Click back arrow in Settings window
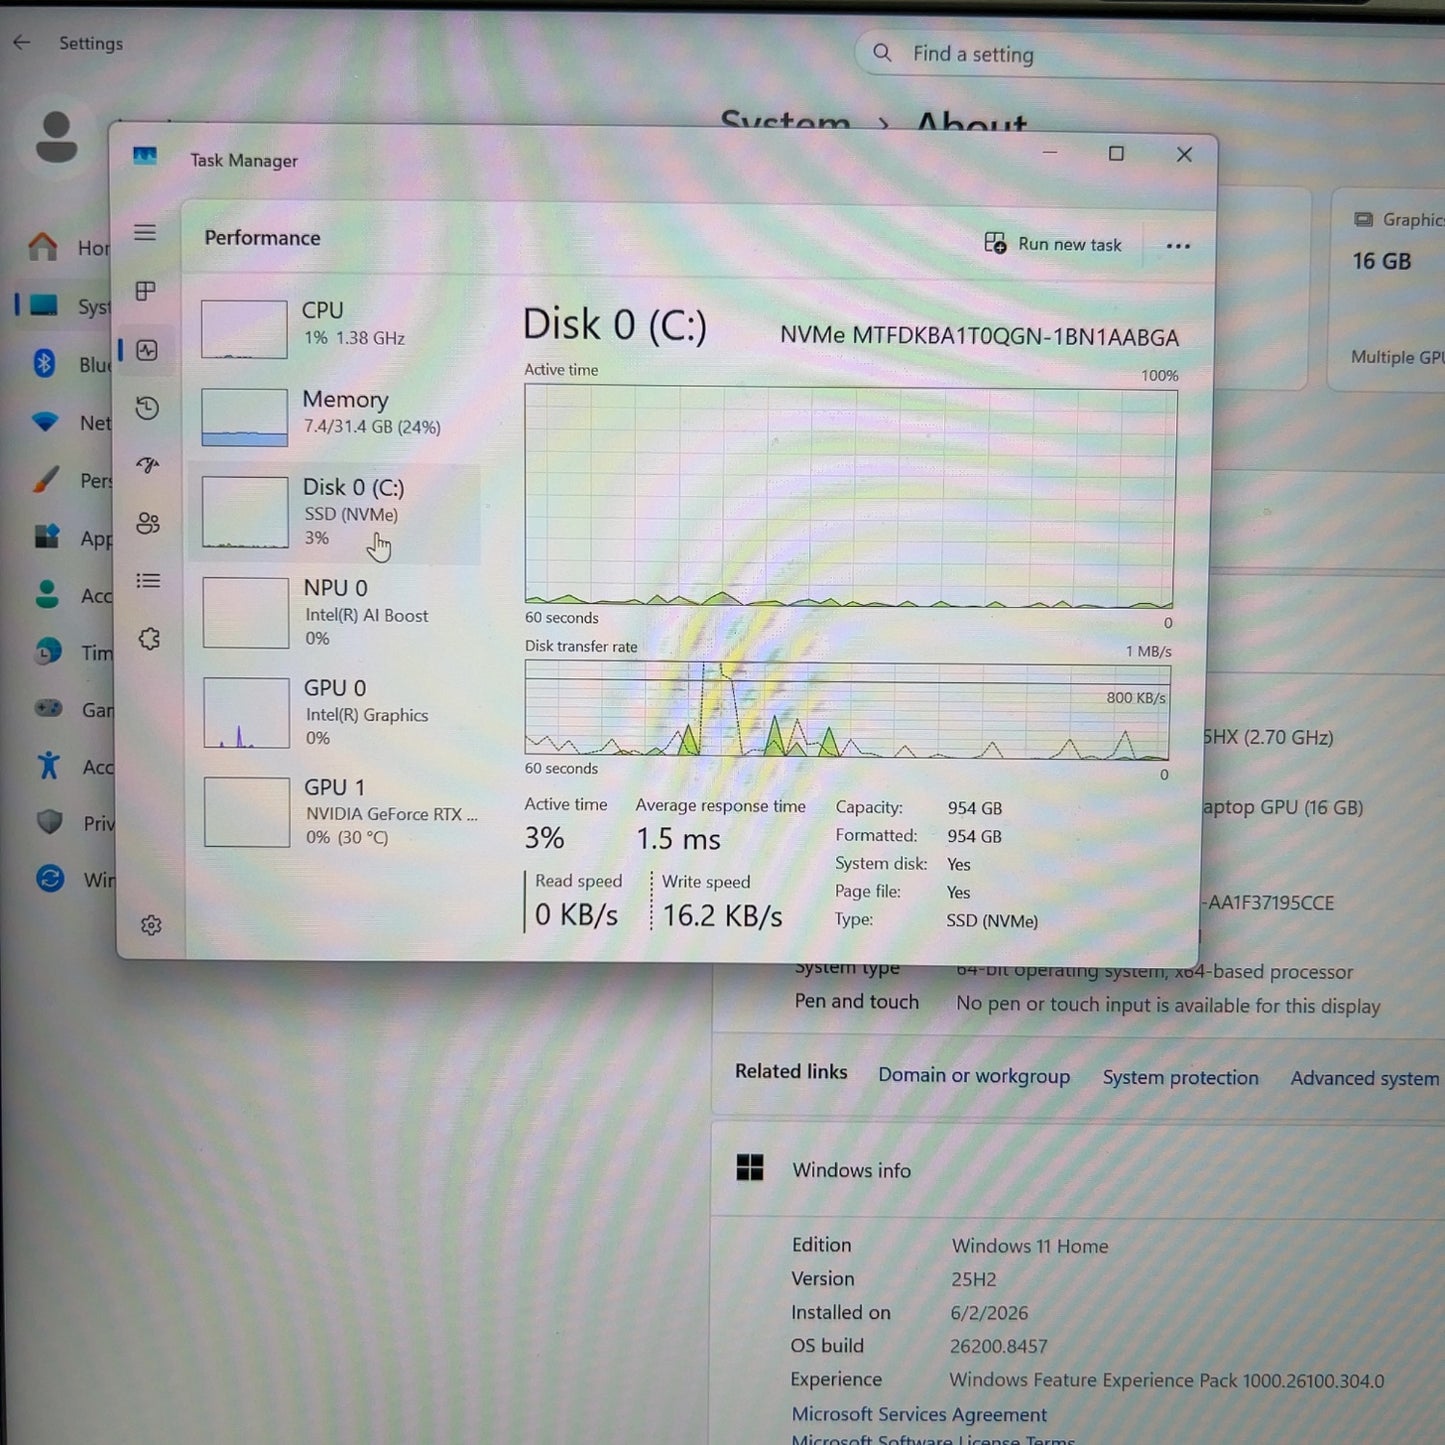Screen dimensions: 1445x1445 pyautogui.click(x=22, y=42)
